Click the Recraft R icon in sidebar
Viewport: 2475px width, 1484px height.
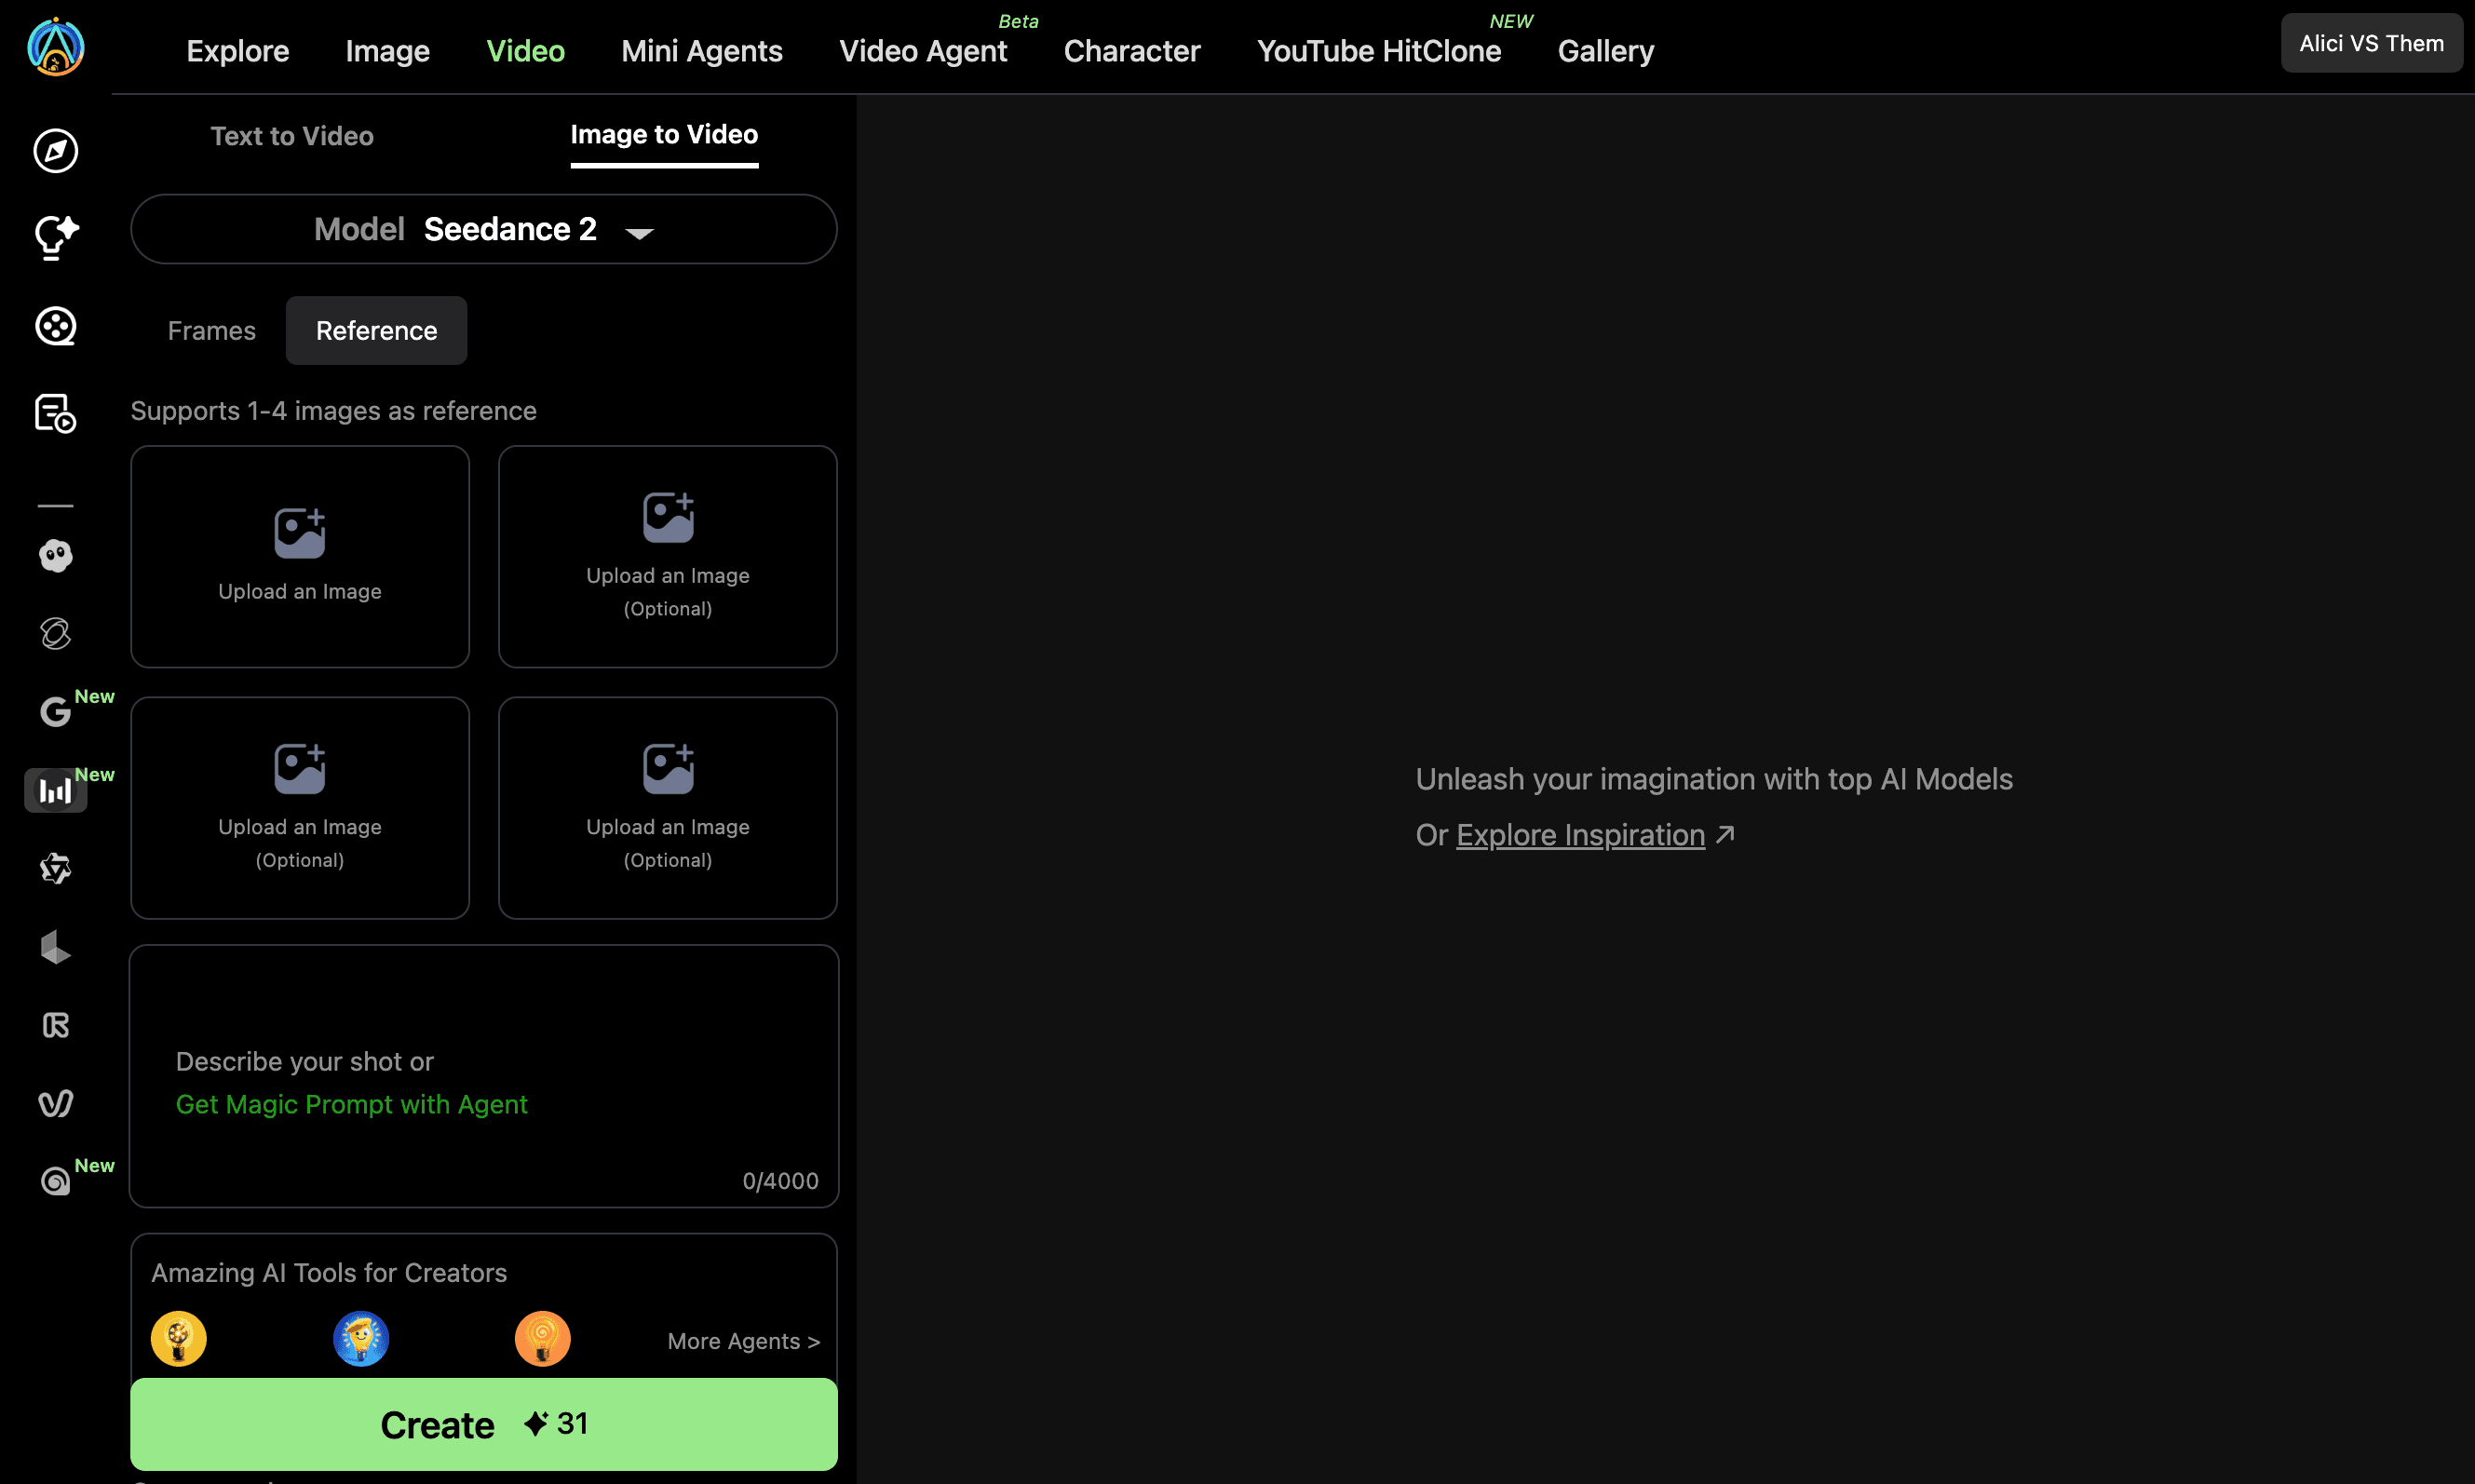(x=55, y=1025)
